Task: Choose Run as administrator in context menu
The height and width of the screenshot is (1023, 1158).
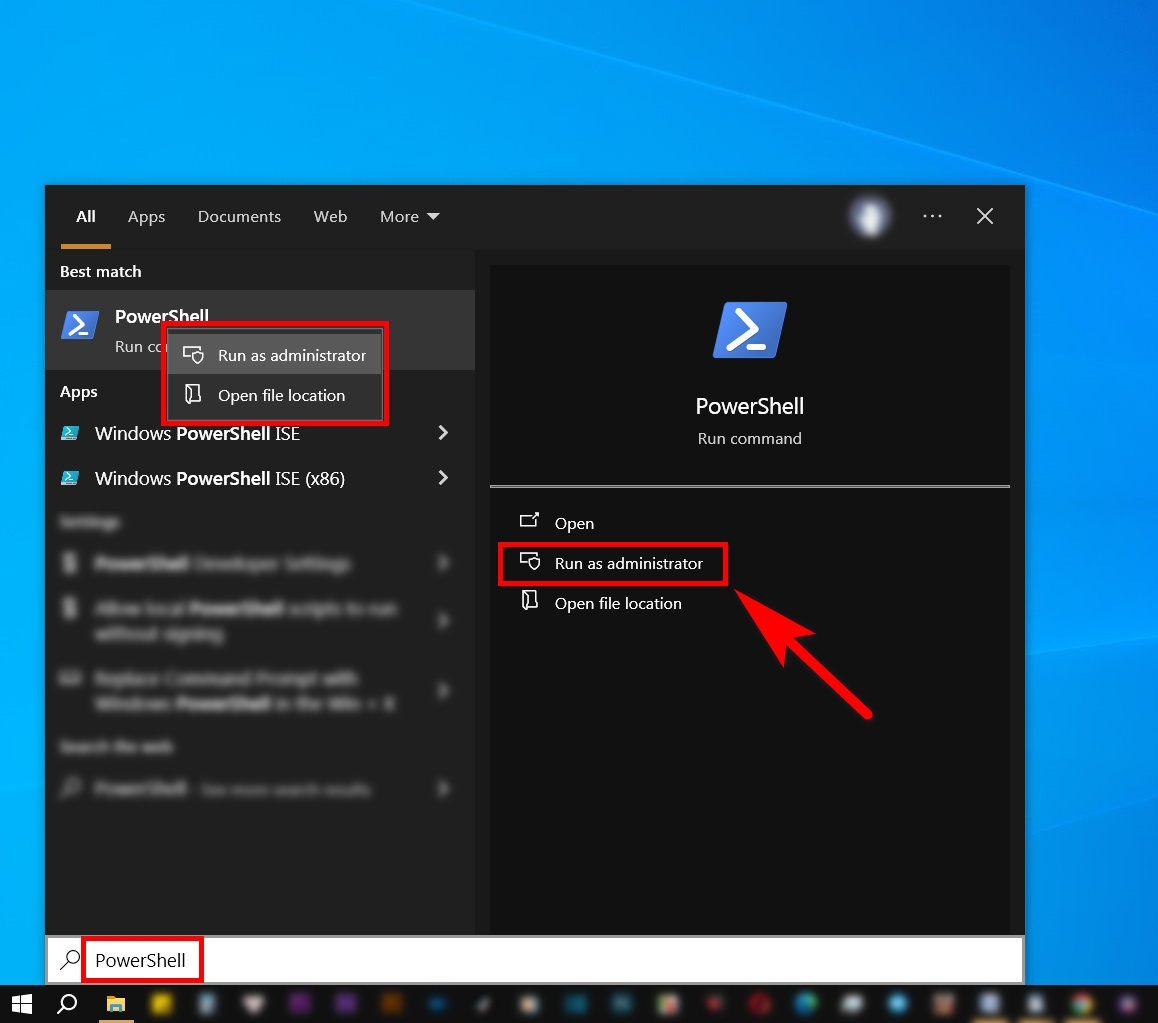Action: click(275, 355)
